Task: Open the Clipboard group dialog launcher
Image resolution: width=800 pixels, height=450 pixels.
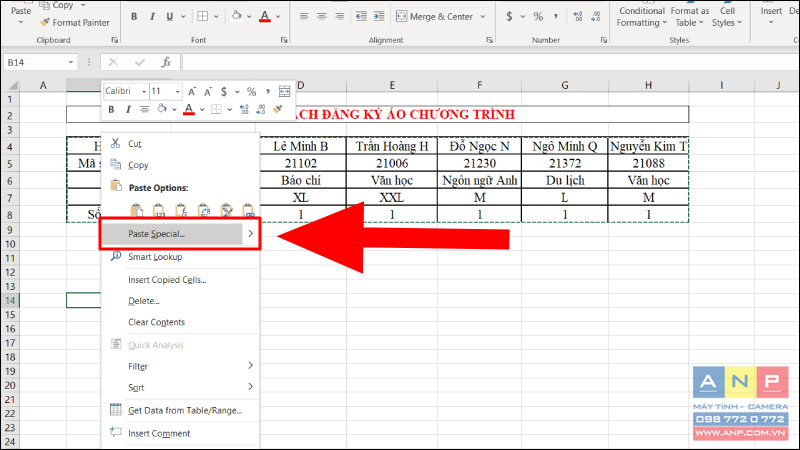Action: pyautogui.click(x=115, y=40)
